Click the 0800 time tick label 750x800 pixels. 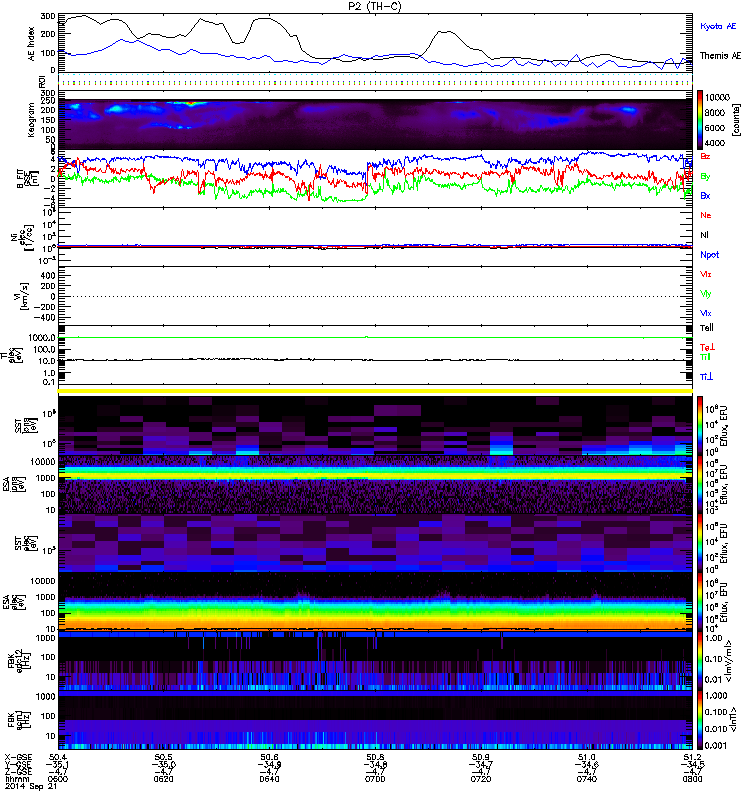[x=692, y=779]
